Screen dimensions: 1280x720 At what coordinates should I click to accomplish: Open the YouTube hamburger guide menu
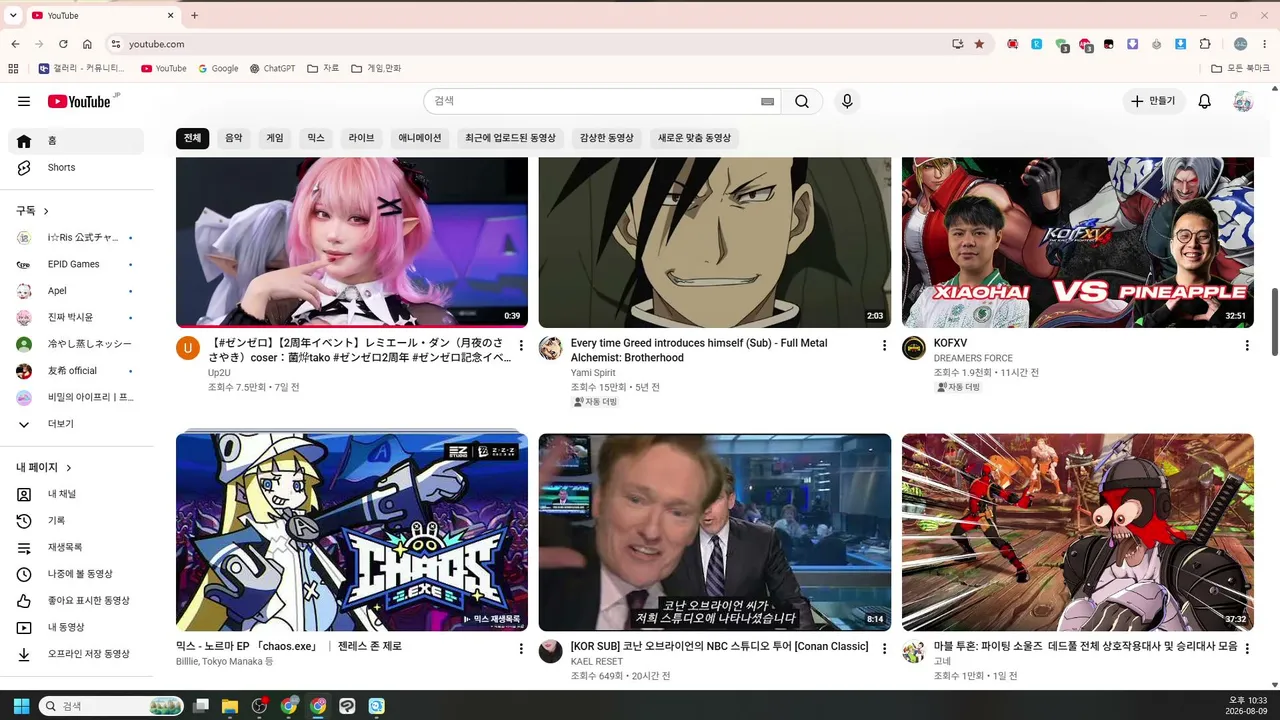click(x=24, y=101)
